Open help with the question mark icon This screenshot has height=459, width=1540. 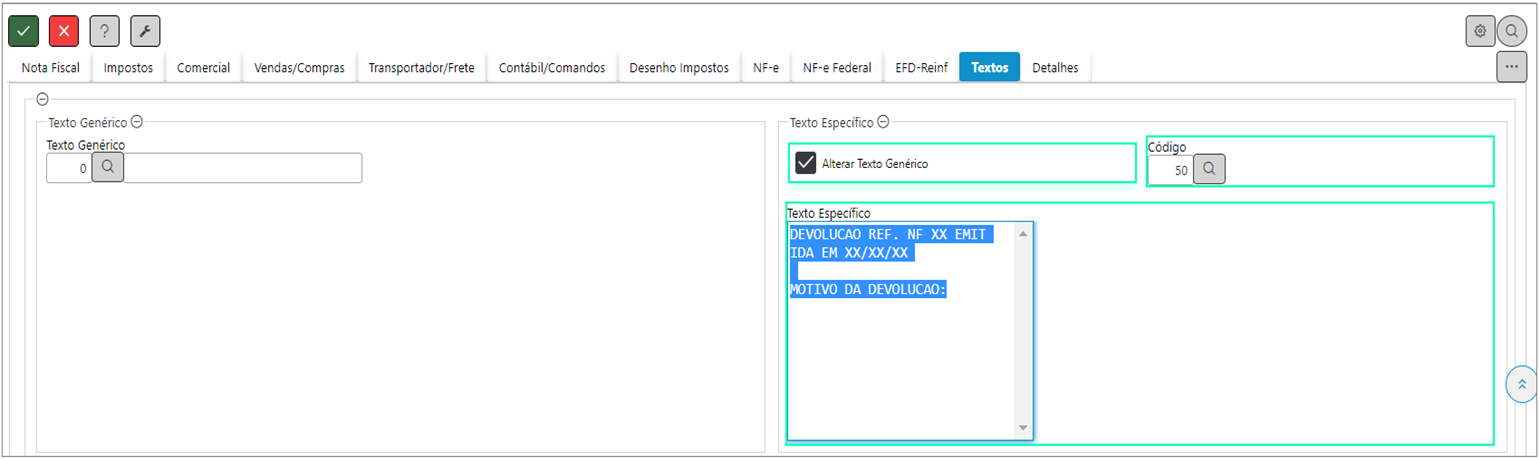[x=105, y=31]
